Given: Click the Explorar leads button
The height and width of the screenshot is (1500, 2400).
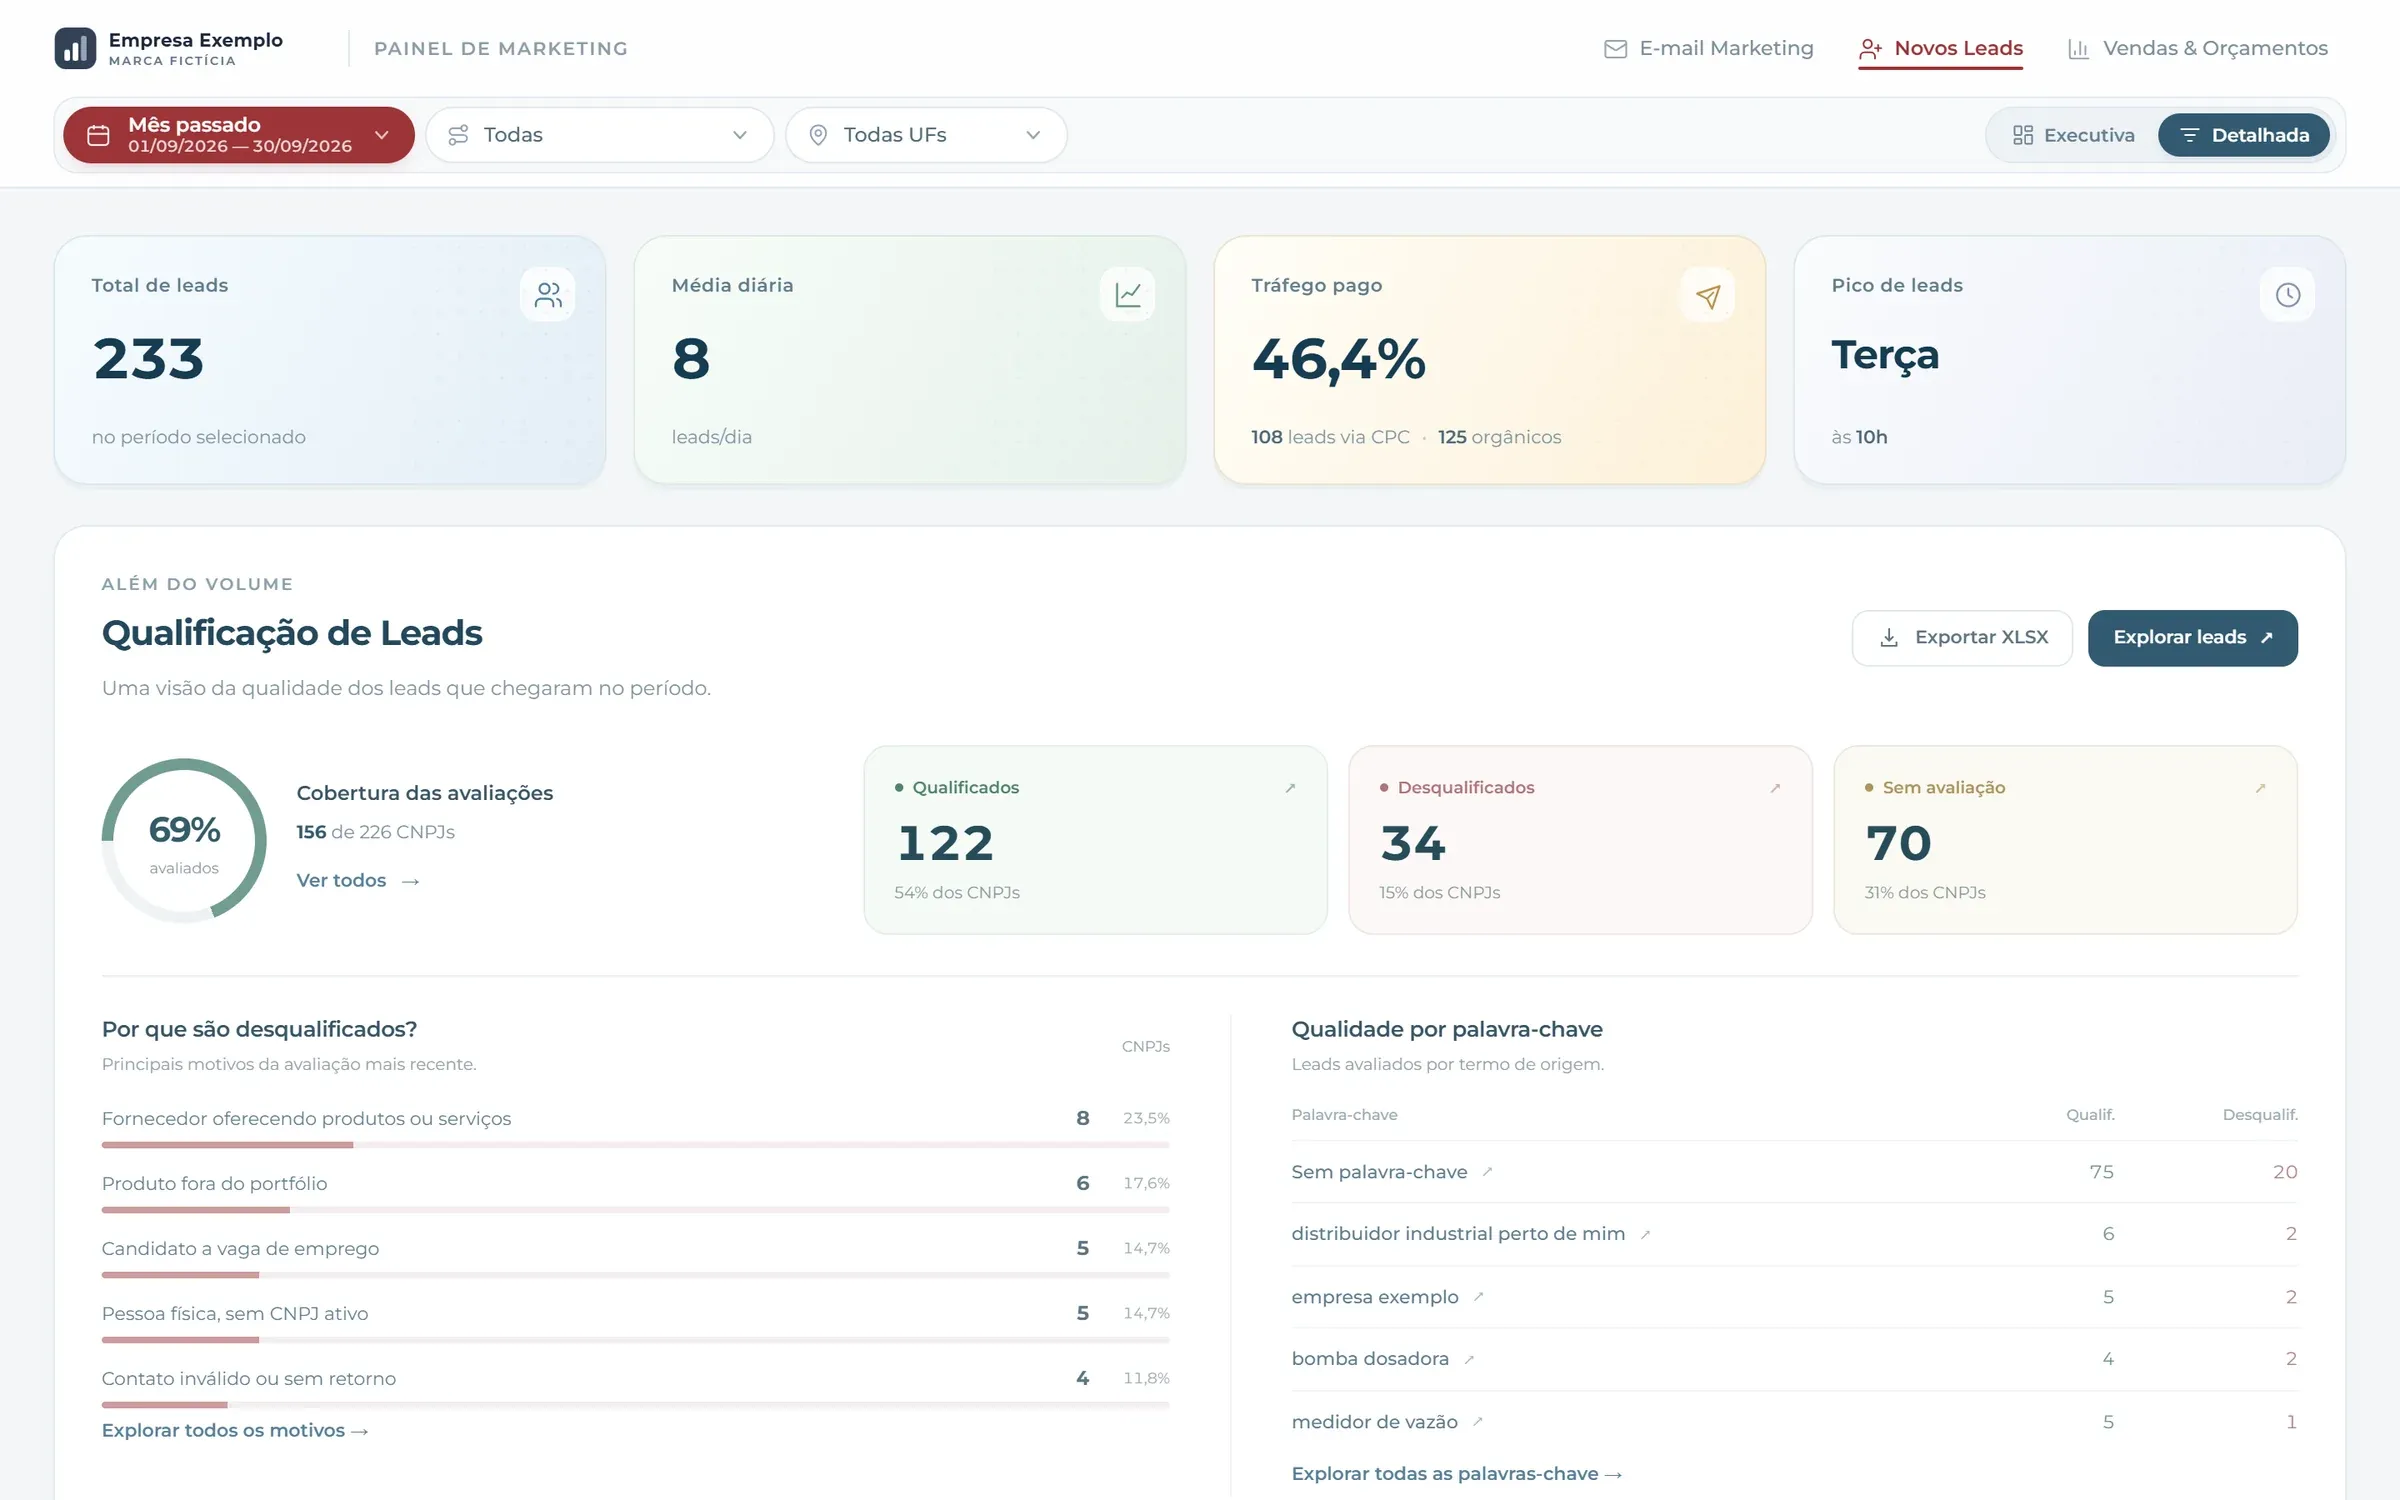Looking at the screenshot, I should [x=2192, y=638].
